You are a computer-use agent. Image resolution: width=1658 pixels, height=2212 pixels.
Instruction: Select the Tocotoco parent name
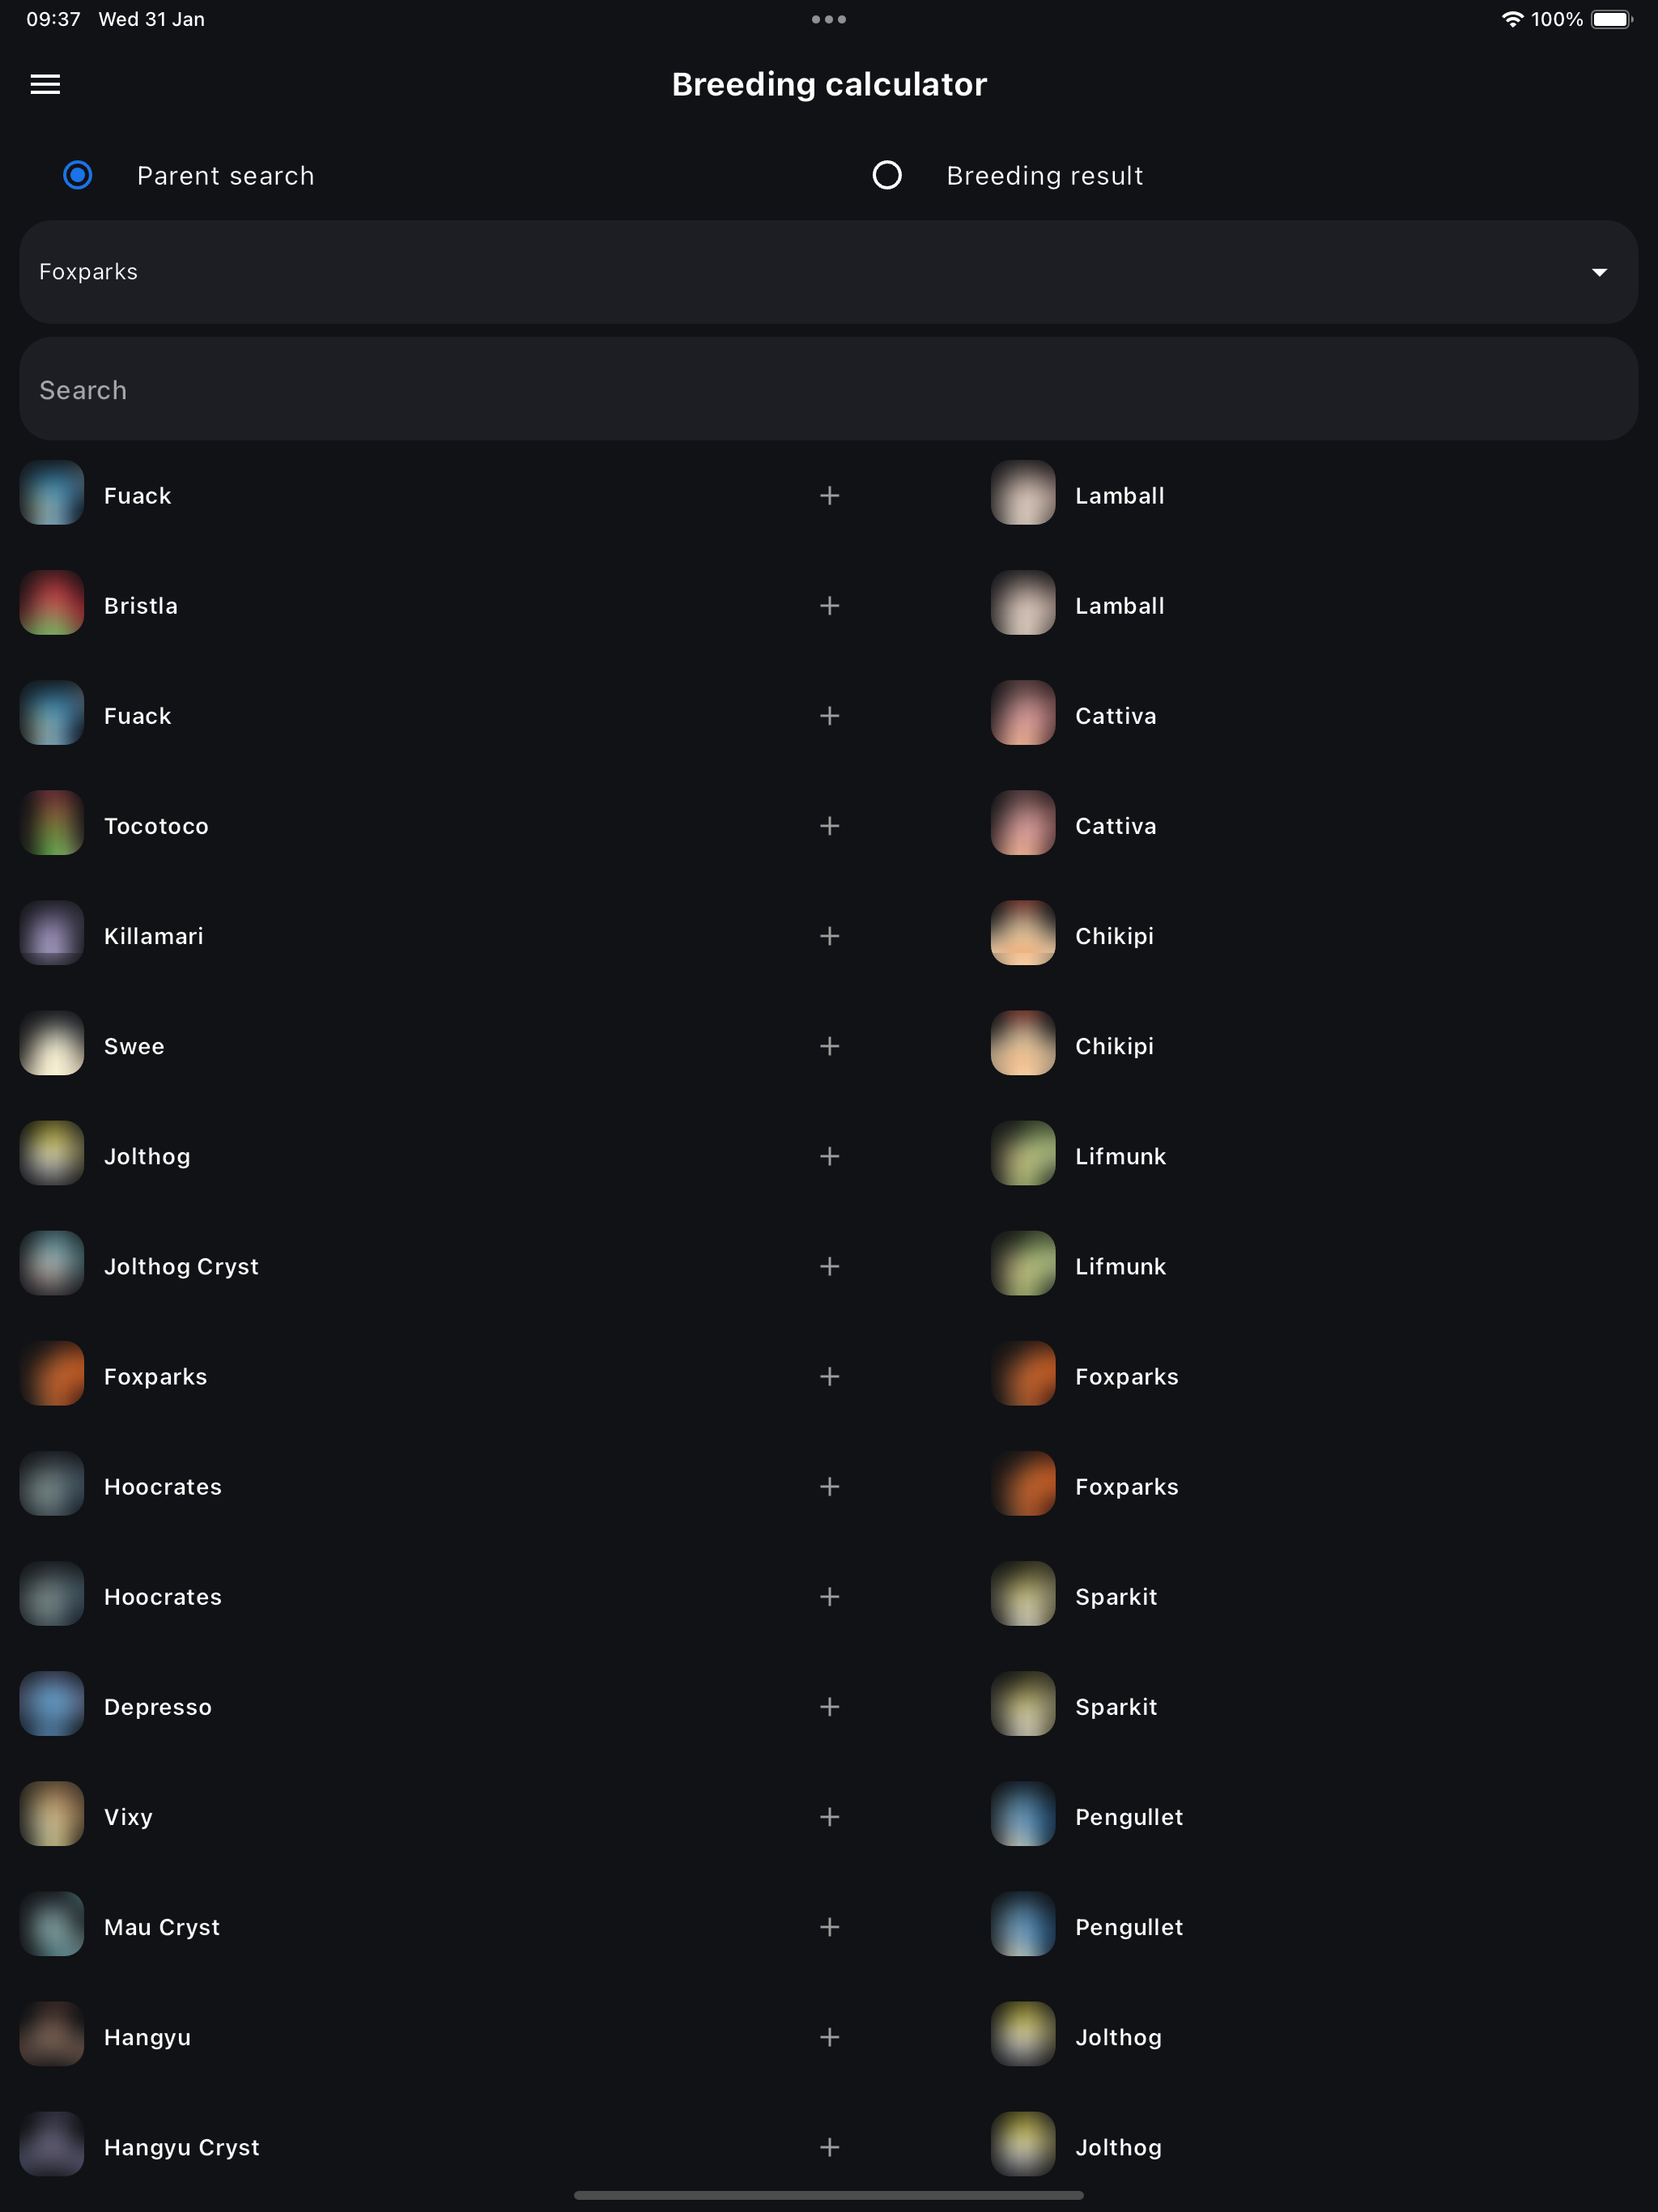pyautogui.click(x=156, y=826)
